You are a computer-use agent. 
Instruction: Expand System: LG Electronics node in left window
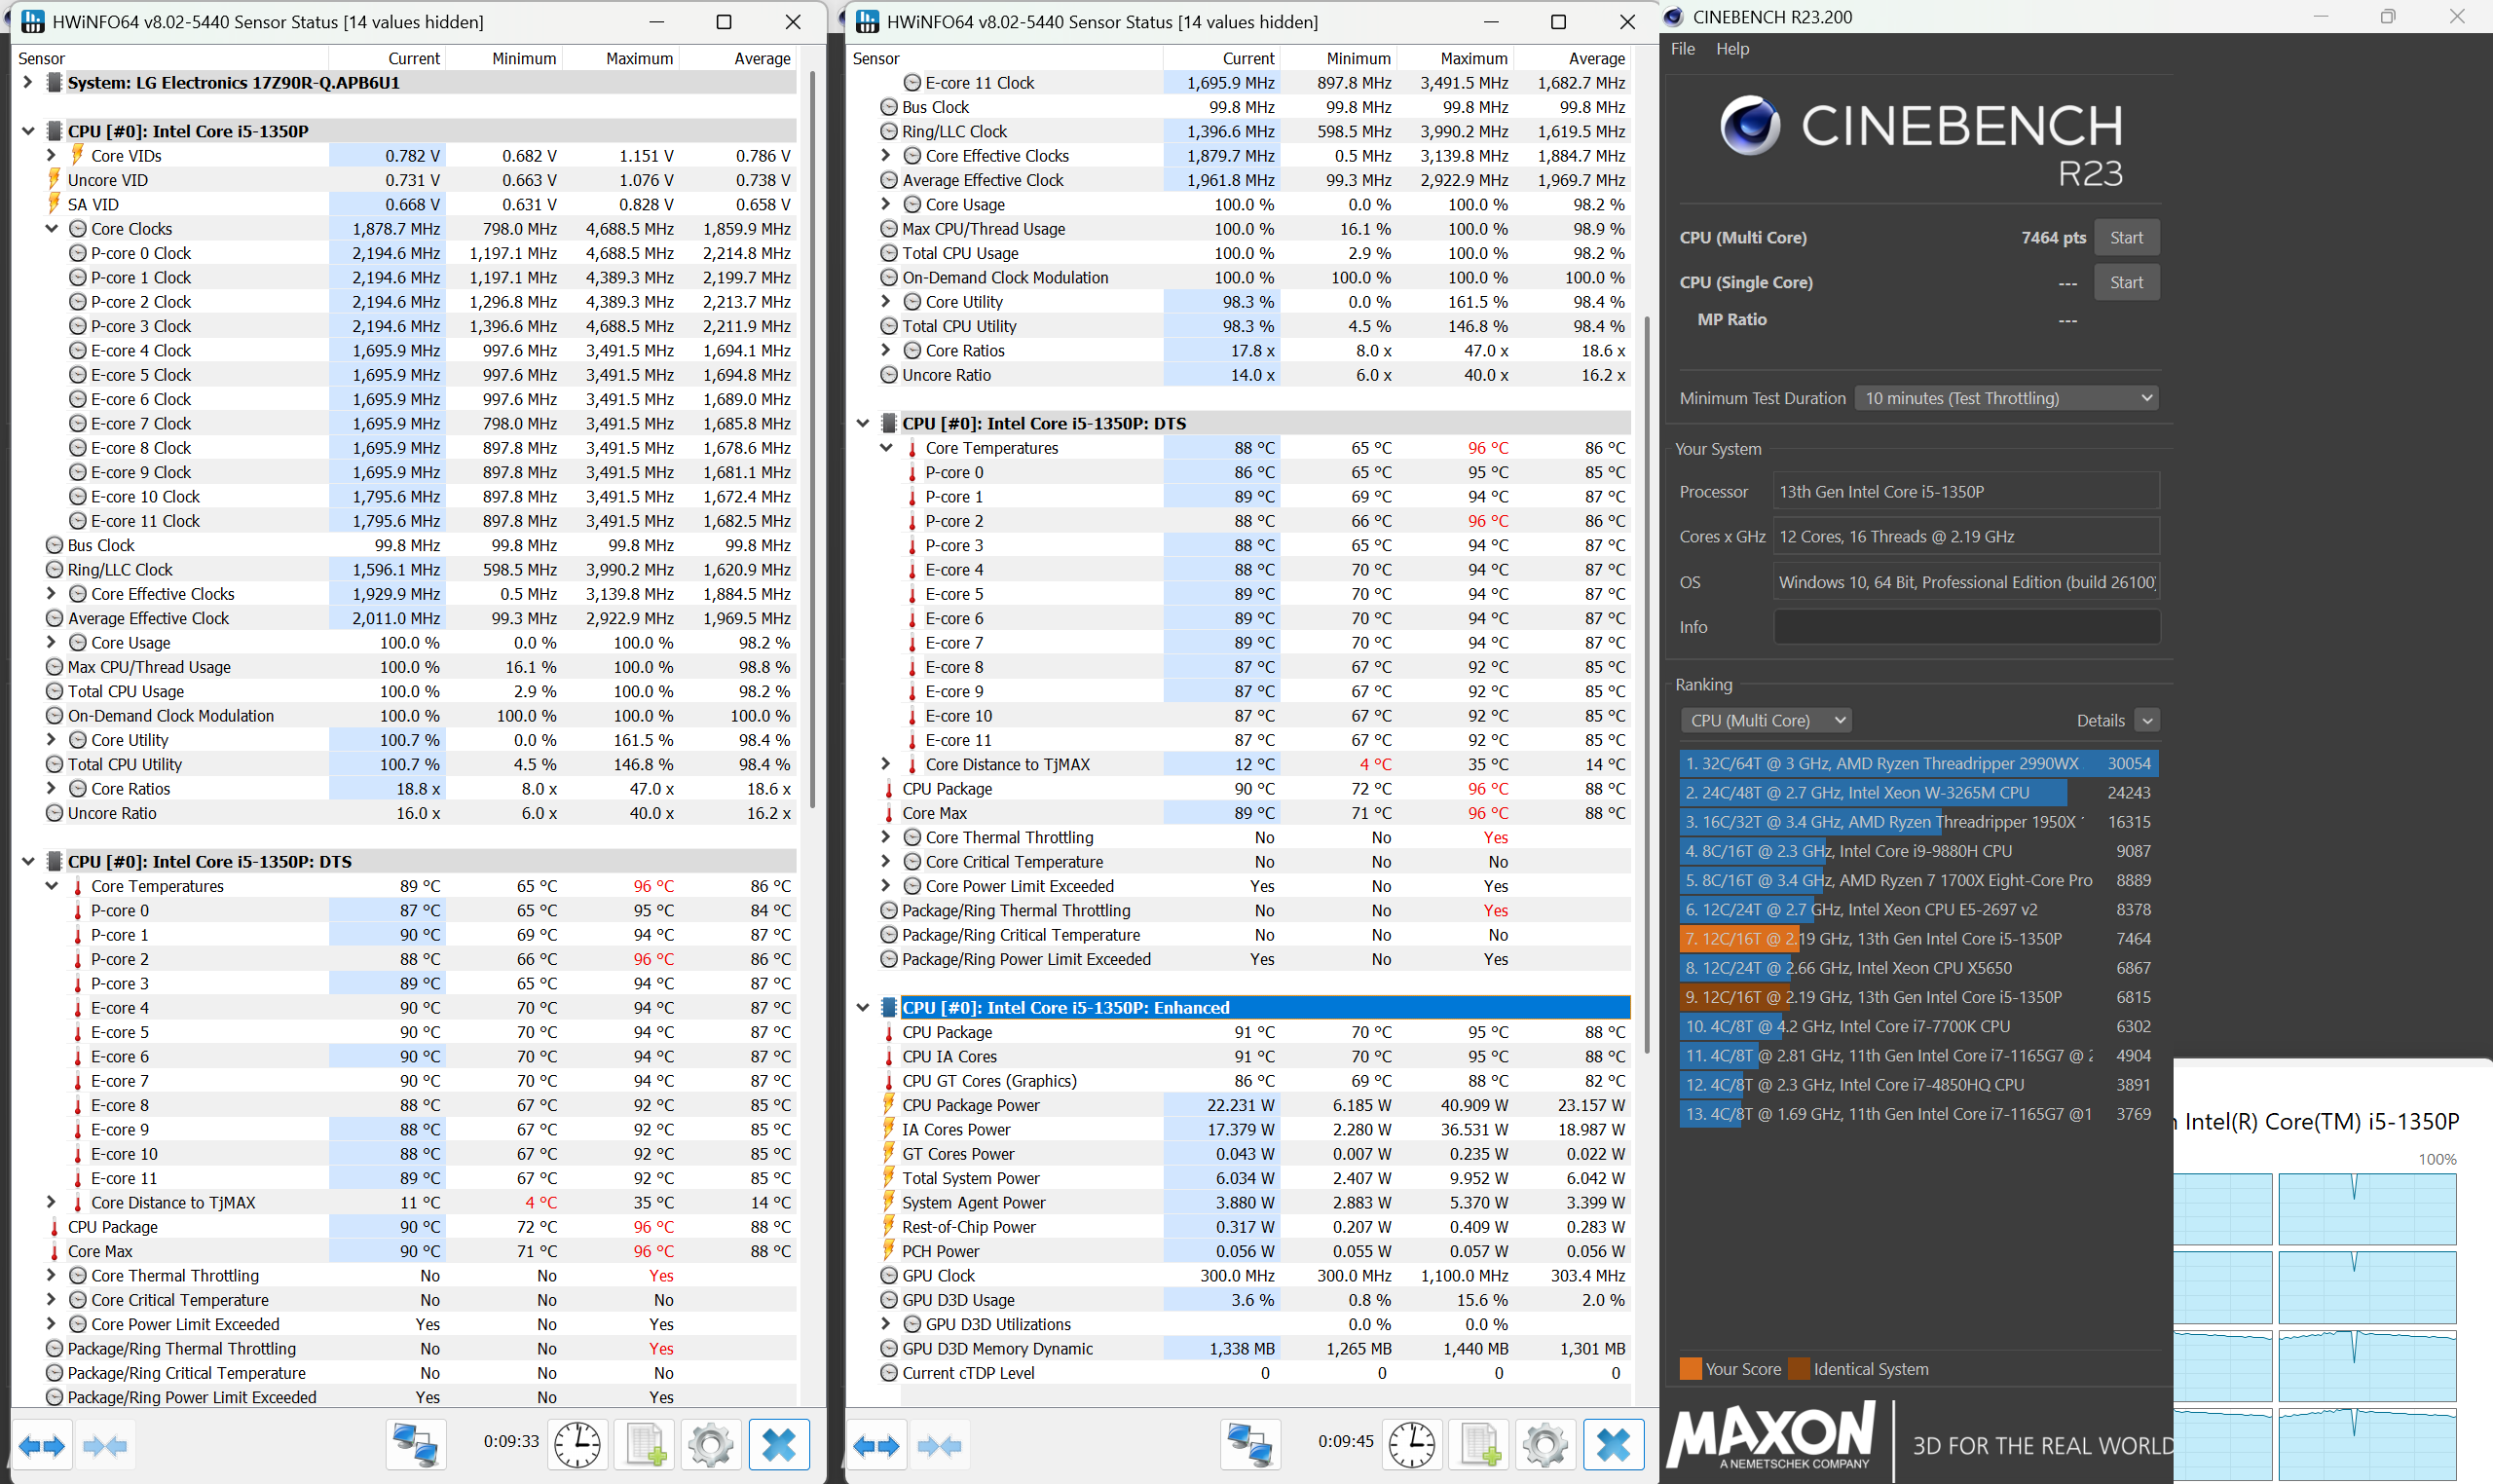point(28,82)
